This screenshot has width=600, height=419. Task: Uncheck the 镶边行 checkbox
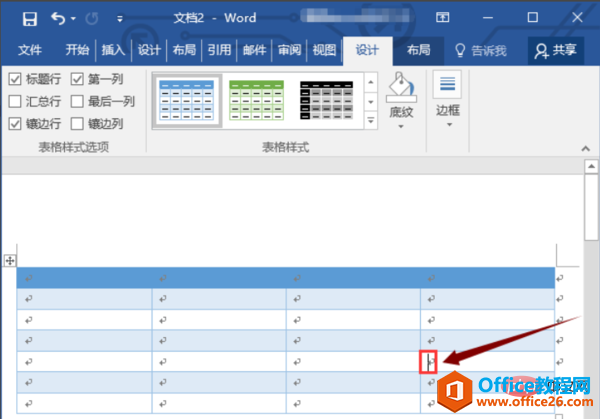point(15,124)
